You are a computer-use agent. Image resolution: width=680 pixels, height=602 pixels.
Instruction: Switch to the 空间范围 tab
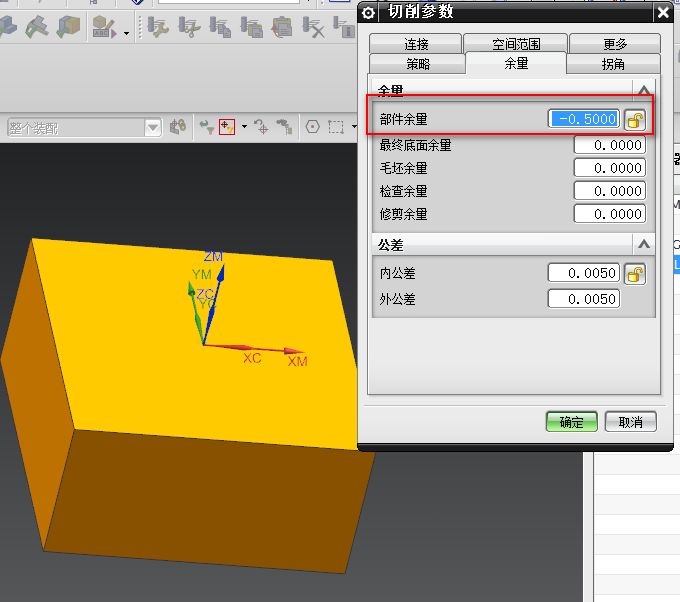pos(515,44)
